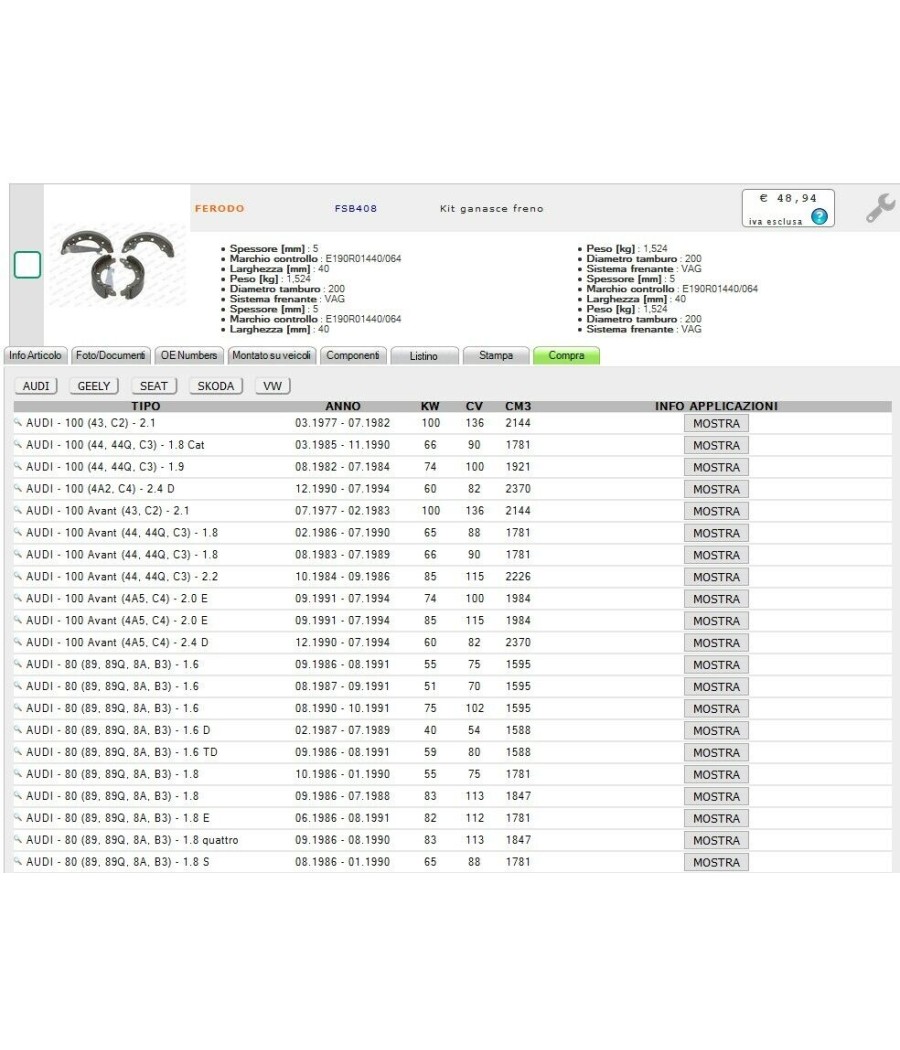Show the Listino tab
Viewport: 900px width, 1050px height.
click(x=424, y=356)
